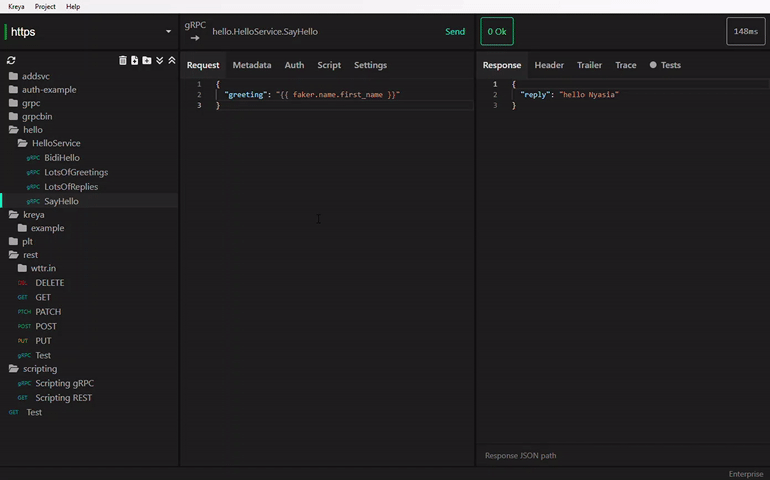Click the 0 Ok status button
Screen dimensions: 770x480
click(496, 32)
